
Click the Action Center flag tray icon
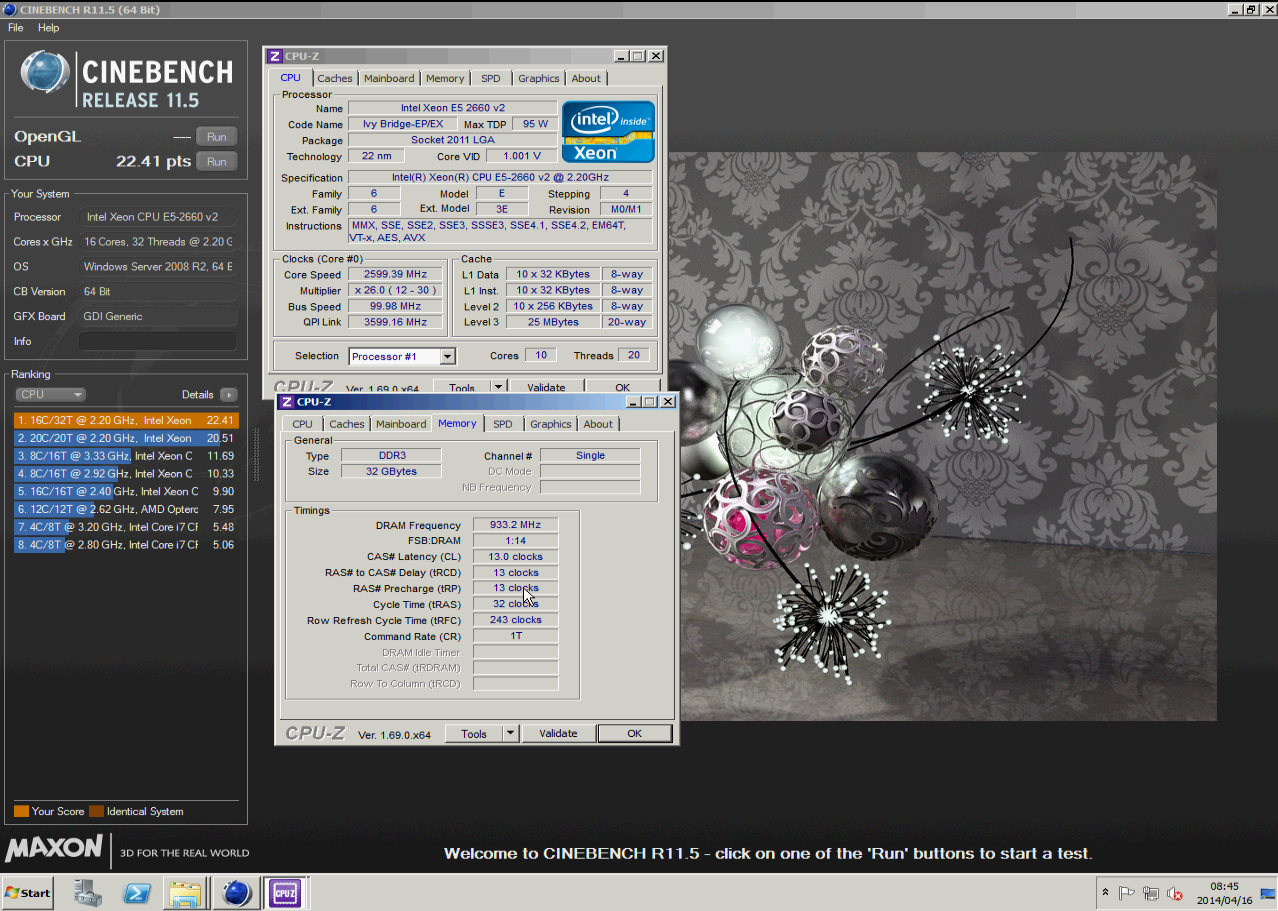pos(1127,893)
